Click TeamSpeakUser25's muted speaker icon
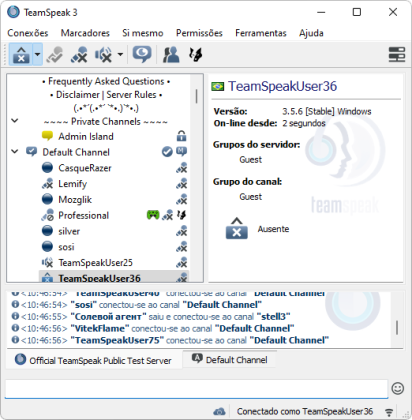412x420 pixels. pyautogui.click(x=47, y=262)
